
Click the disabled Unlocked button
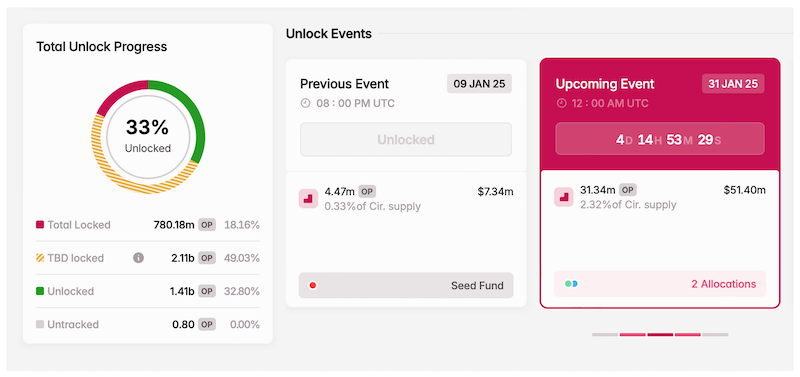[406, 139]
